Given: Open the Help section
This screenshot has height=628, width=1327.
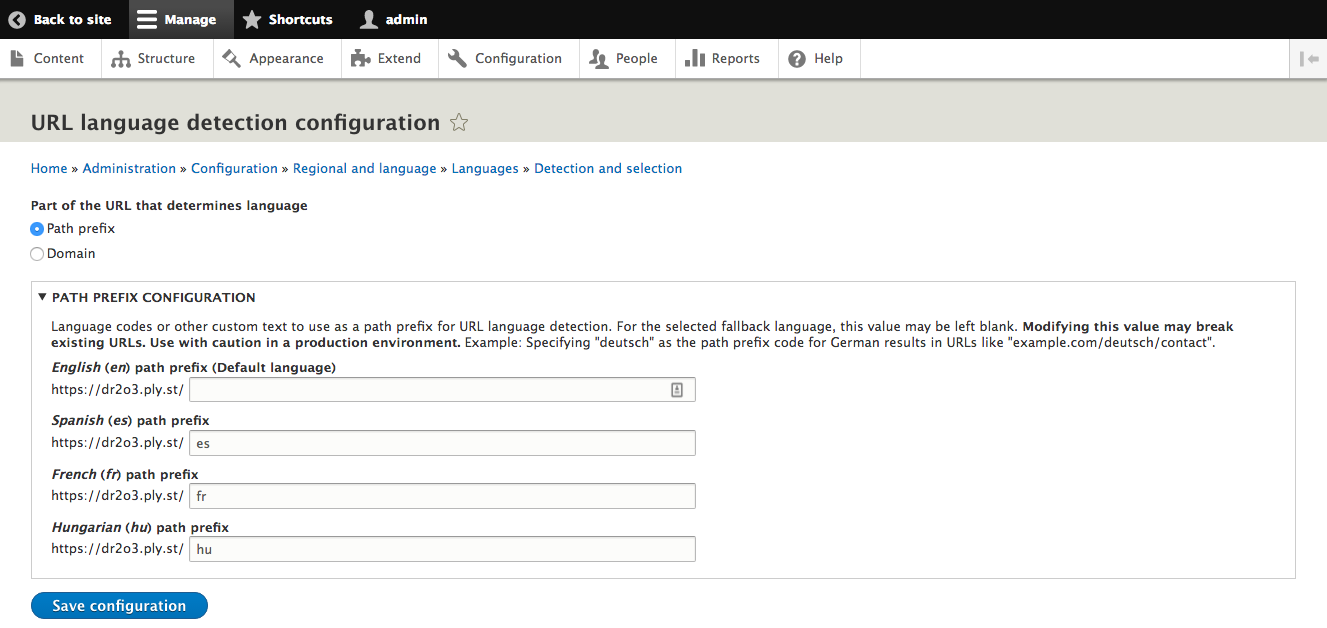Looking at the screenshot, I should [x=816, y=59].
